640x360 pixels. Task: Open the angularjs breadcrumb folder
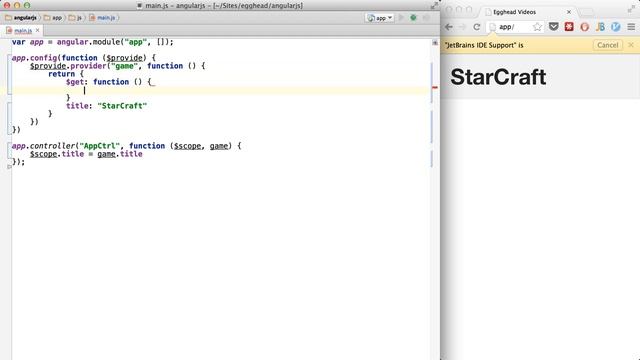pos(21,18)
